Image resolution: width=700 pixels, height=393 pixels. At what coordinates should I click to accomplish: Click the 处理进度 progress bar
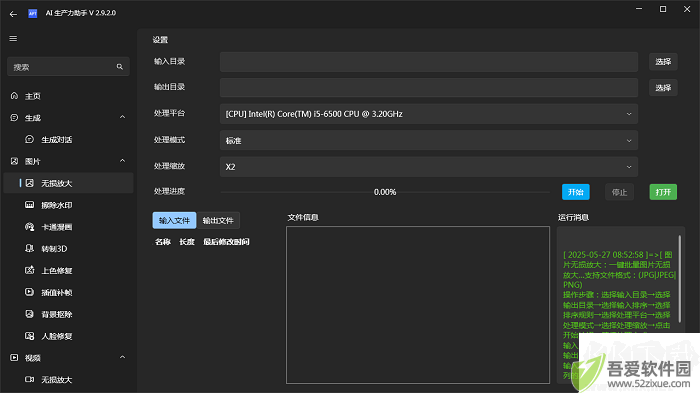pyautogui.click(x=385, y=192)
